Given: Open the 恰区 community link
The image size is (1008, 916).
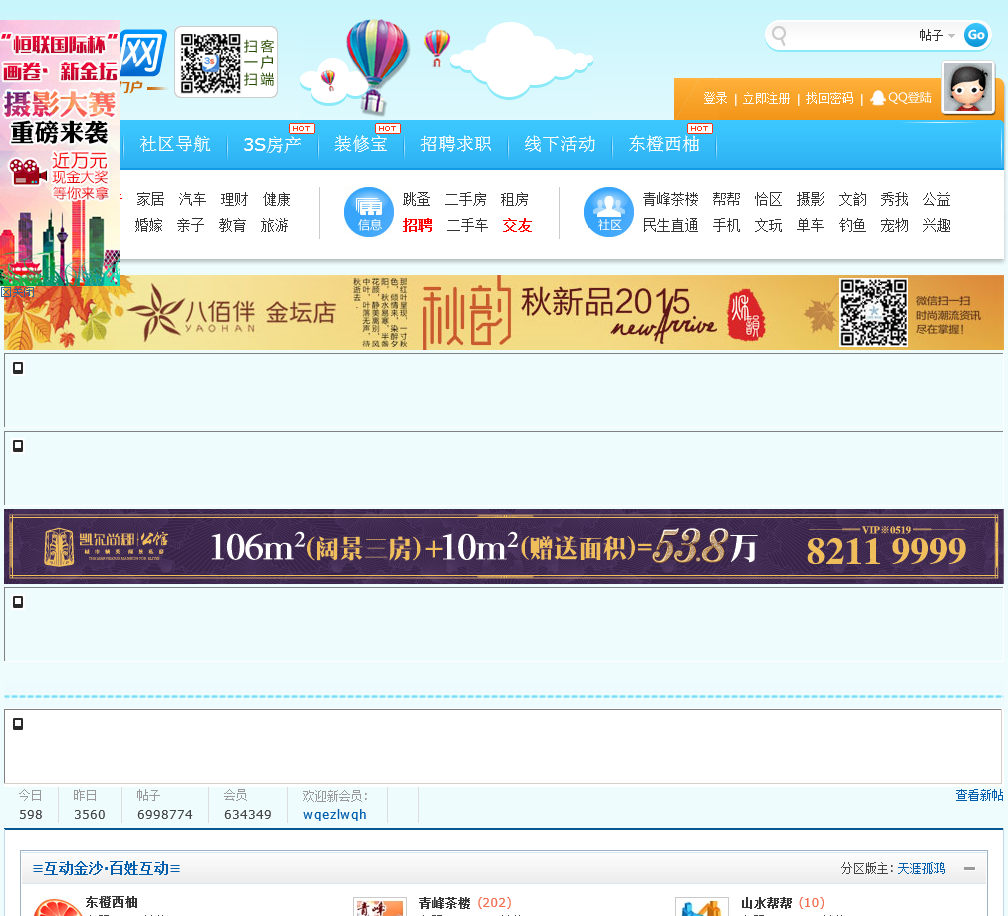Looking at the screenshot, I should 768,199.
